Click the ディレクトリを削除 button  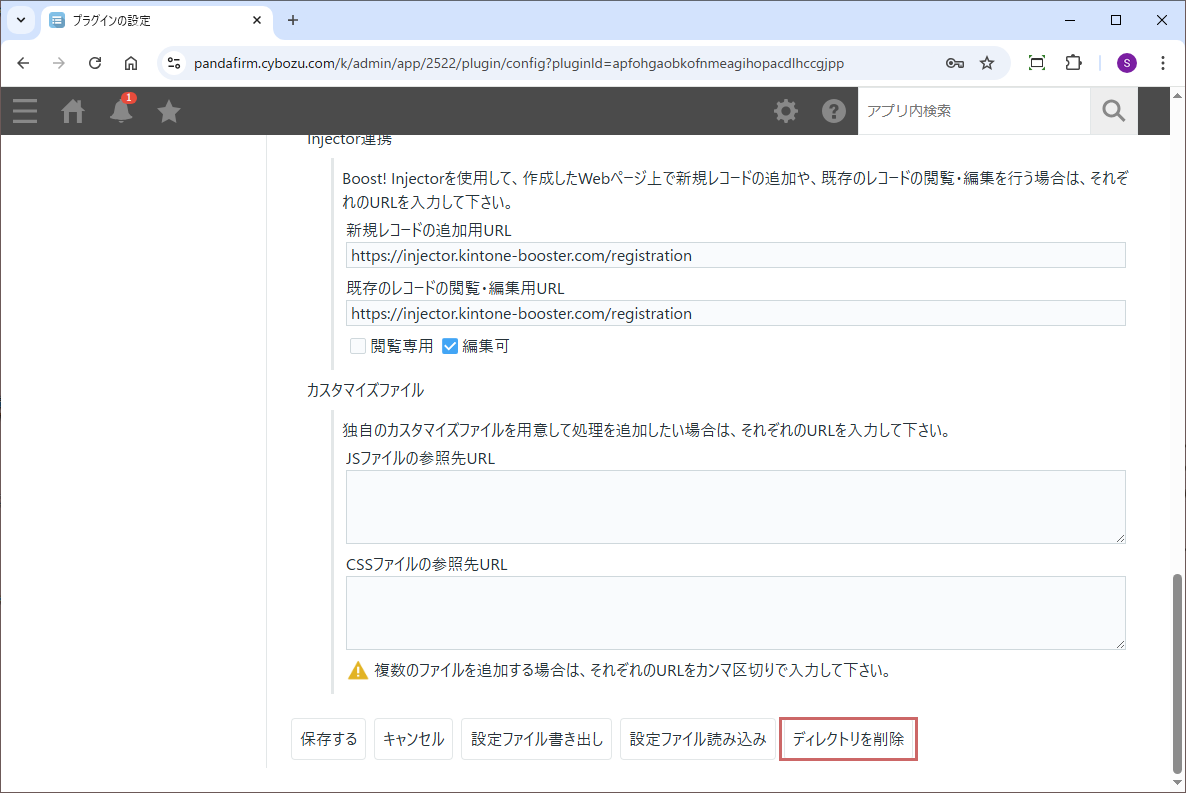click(x=848, y=740)
